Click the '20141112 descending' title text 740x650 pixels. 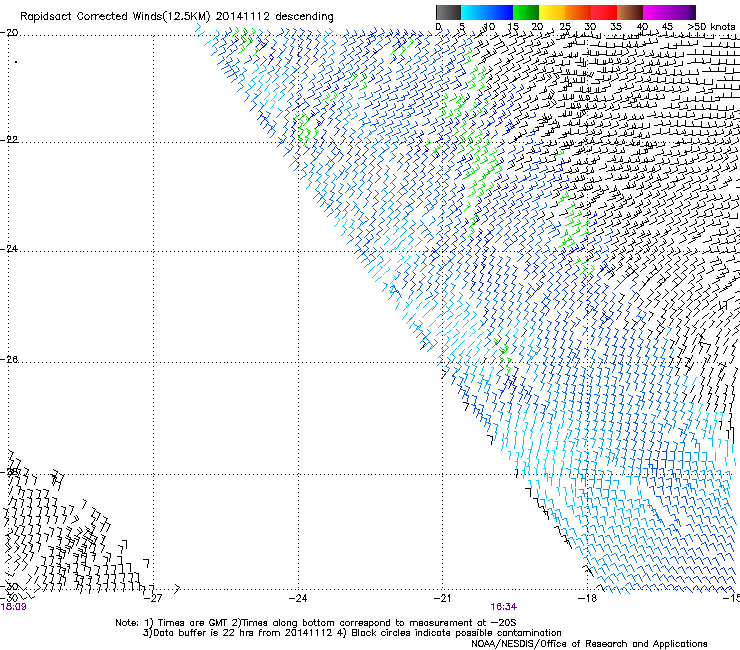[x=275, y=17]
